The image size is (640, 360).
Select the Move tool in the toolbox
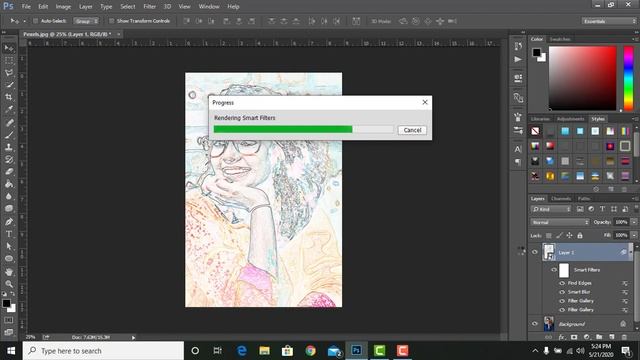(x=9, y=48)
